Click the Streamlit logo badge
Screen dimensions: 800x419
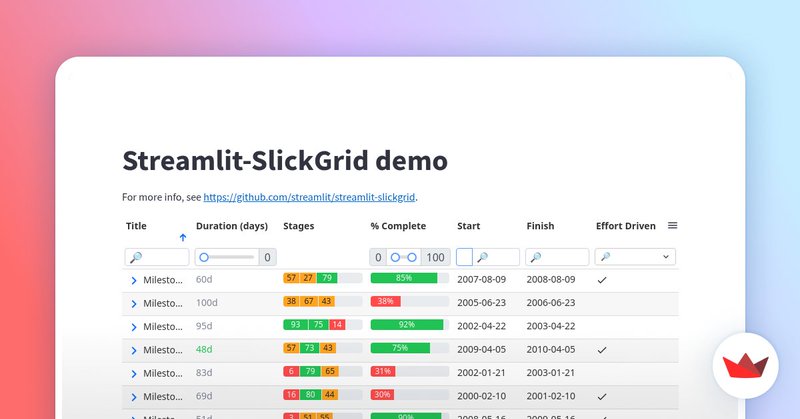click(x=745, y=365)
